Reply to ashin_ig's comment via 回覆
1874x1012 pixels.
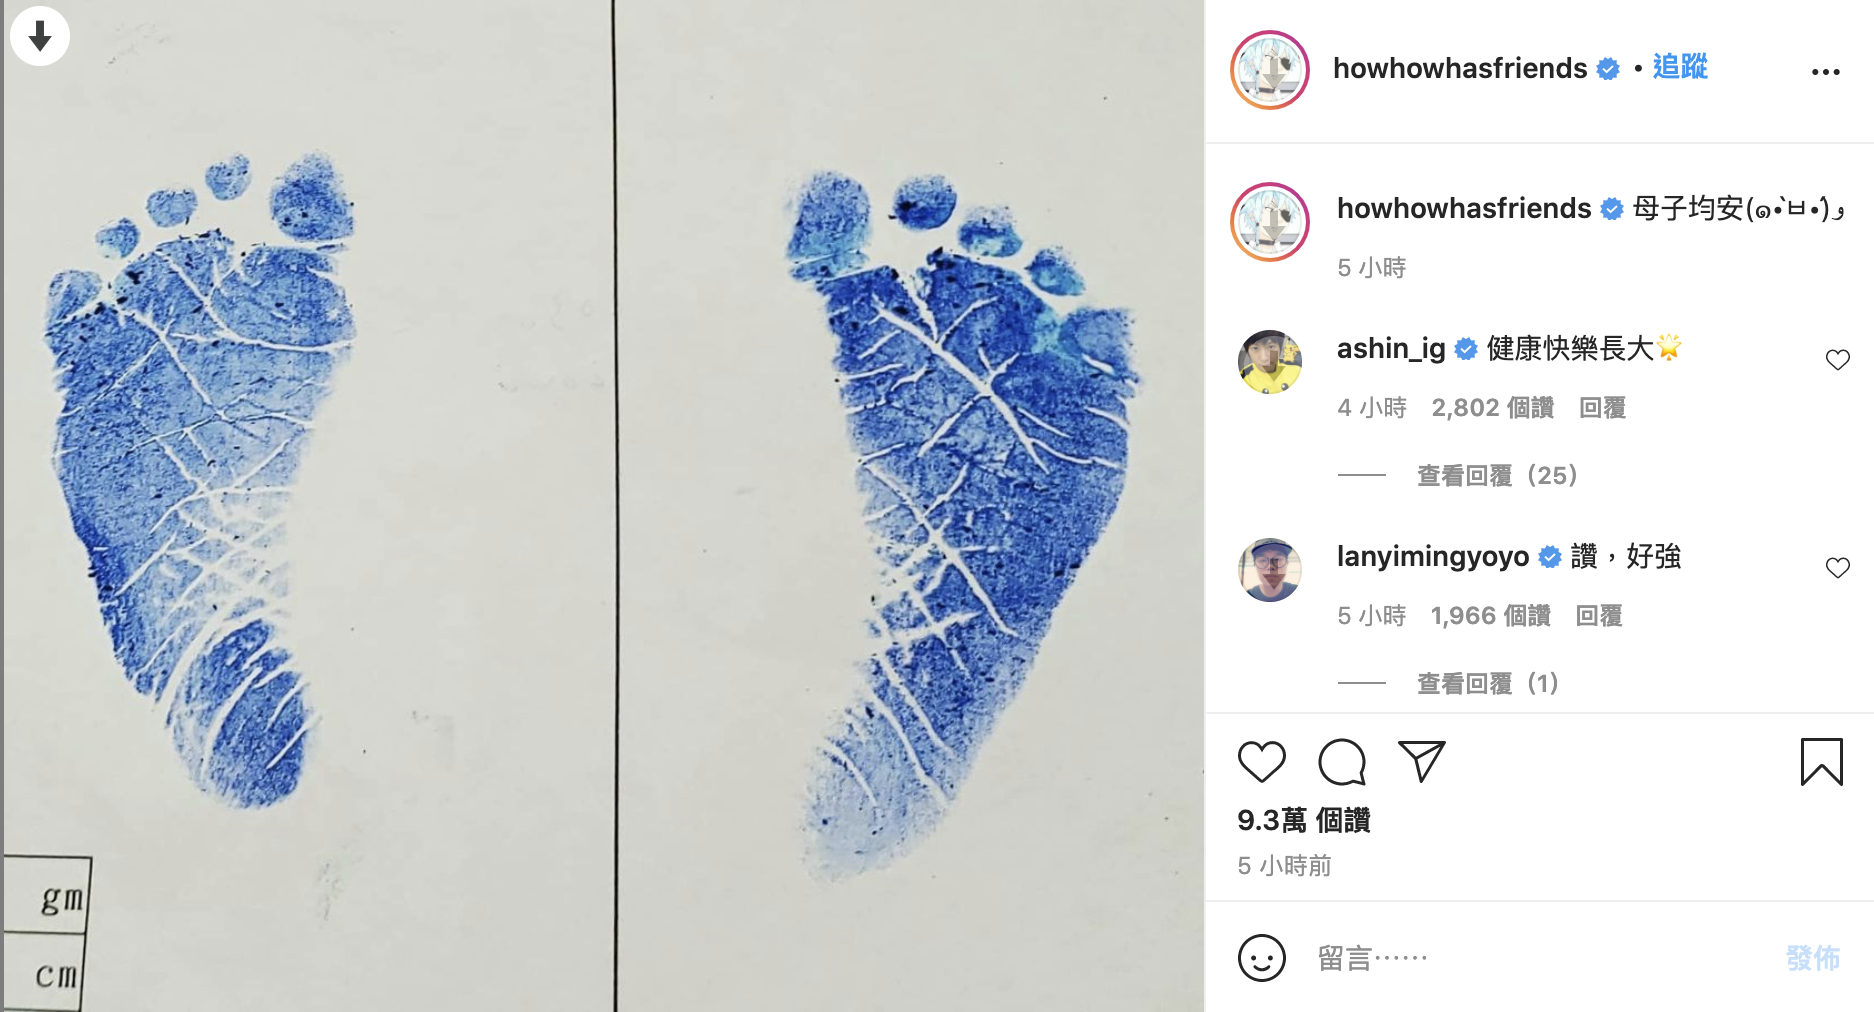[1602, 408]
